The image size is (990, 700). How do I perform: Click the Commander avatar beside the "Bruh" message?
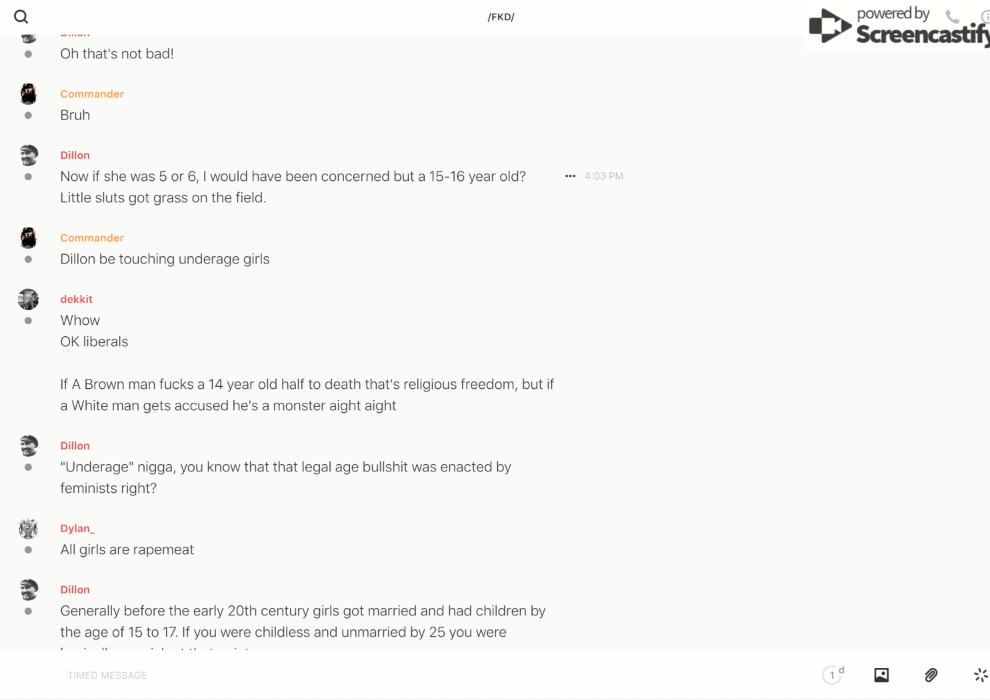coord(28,95)
